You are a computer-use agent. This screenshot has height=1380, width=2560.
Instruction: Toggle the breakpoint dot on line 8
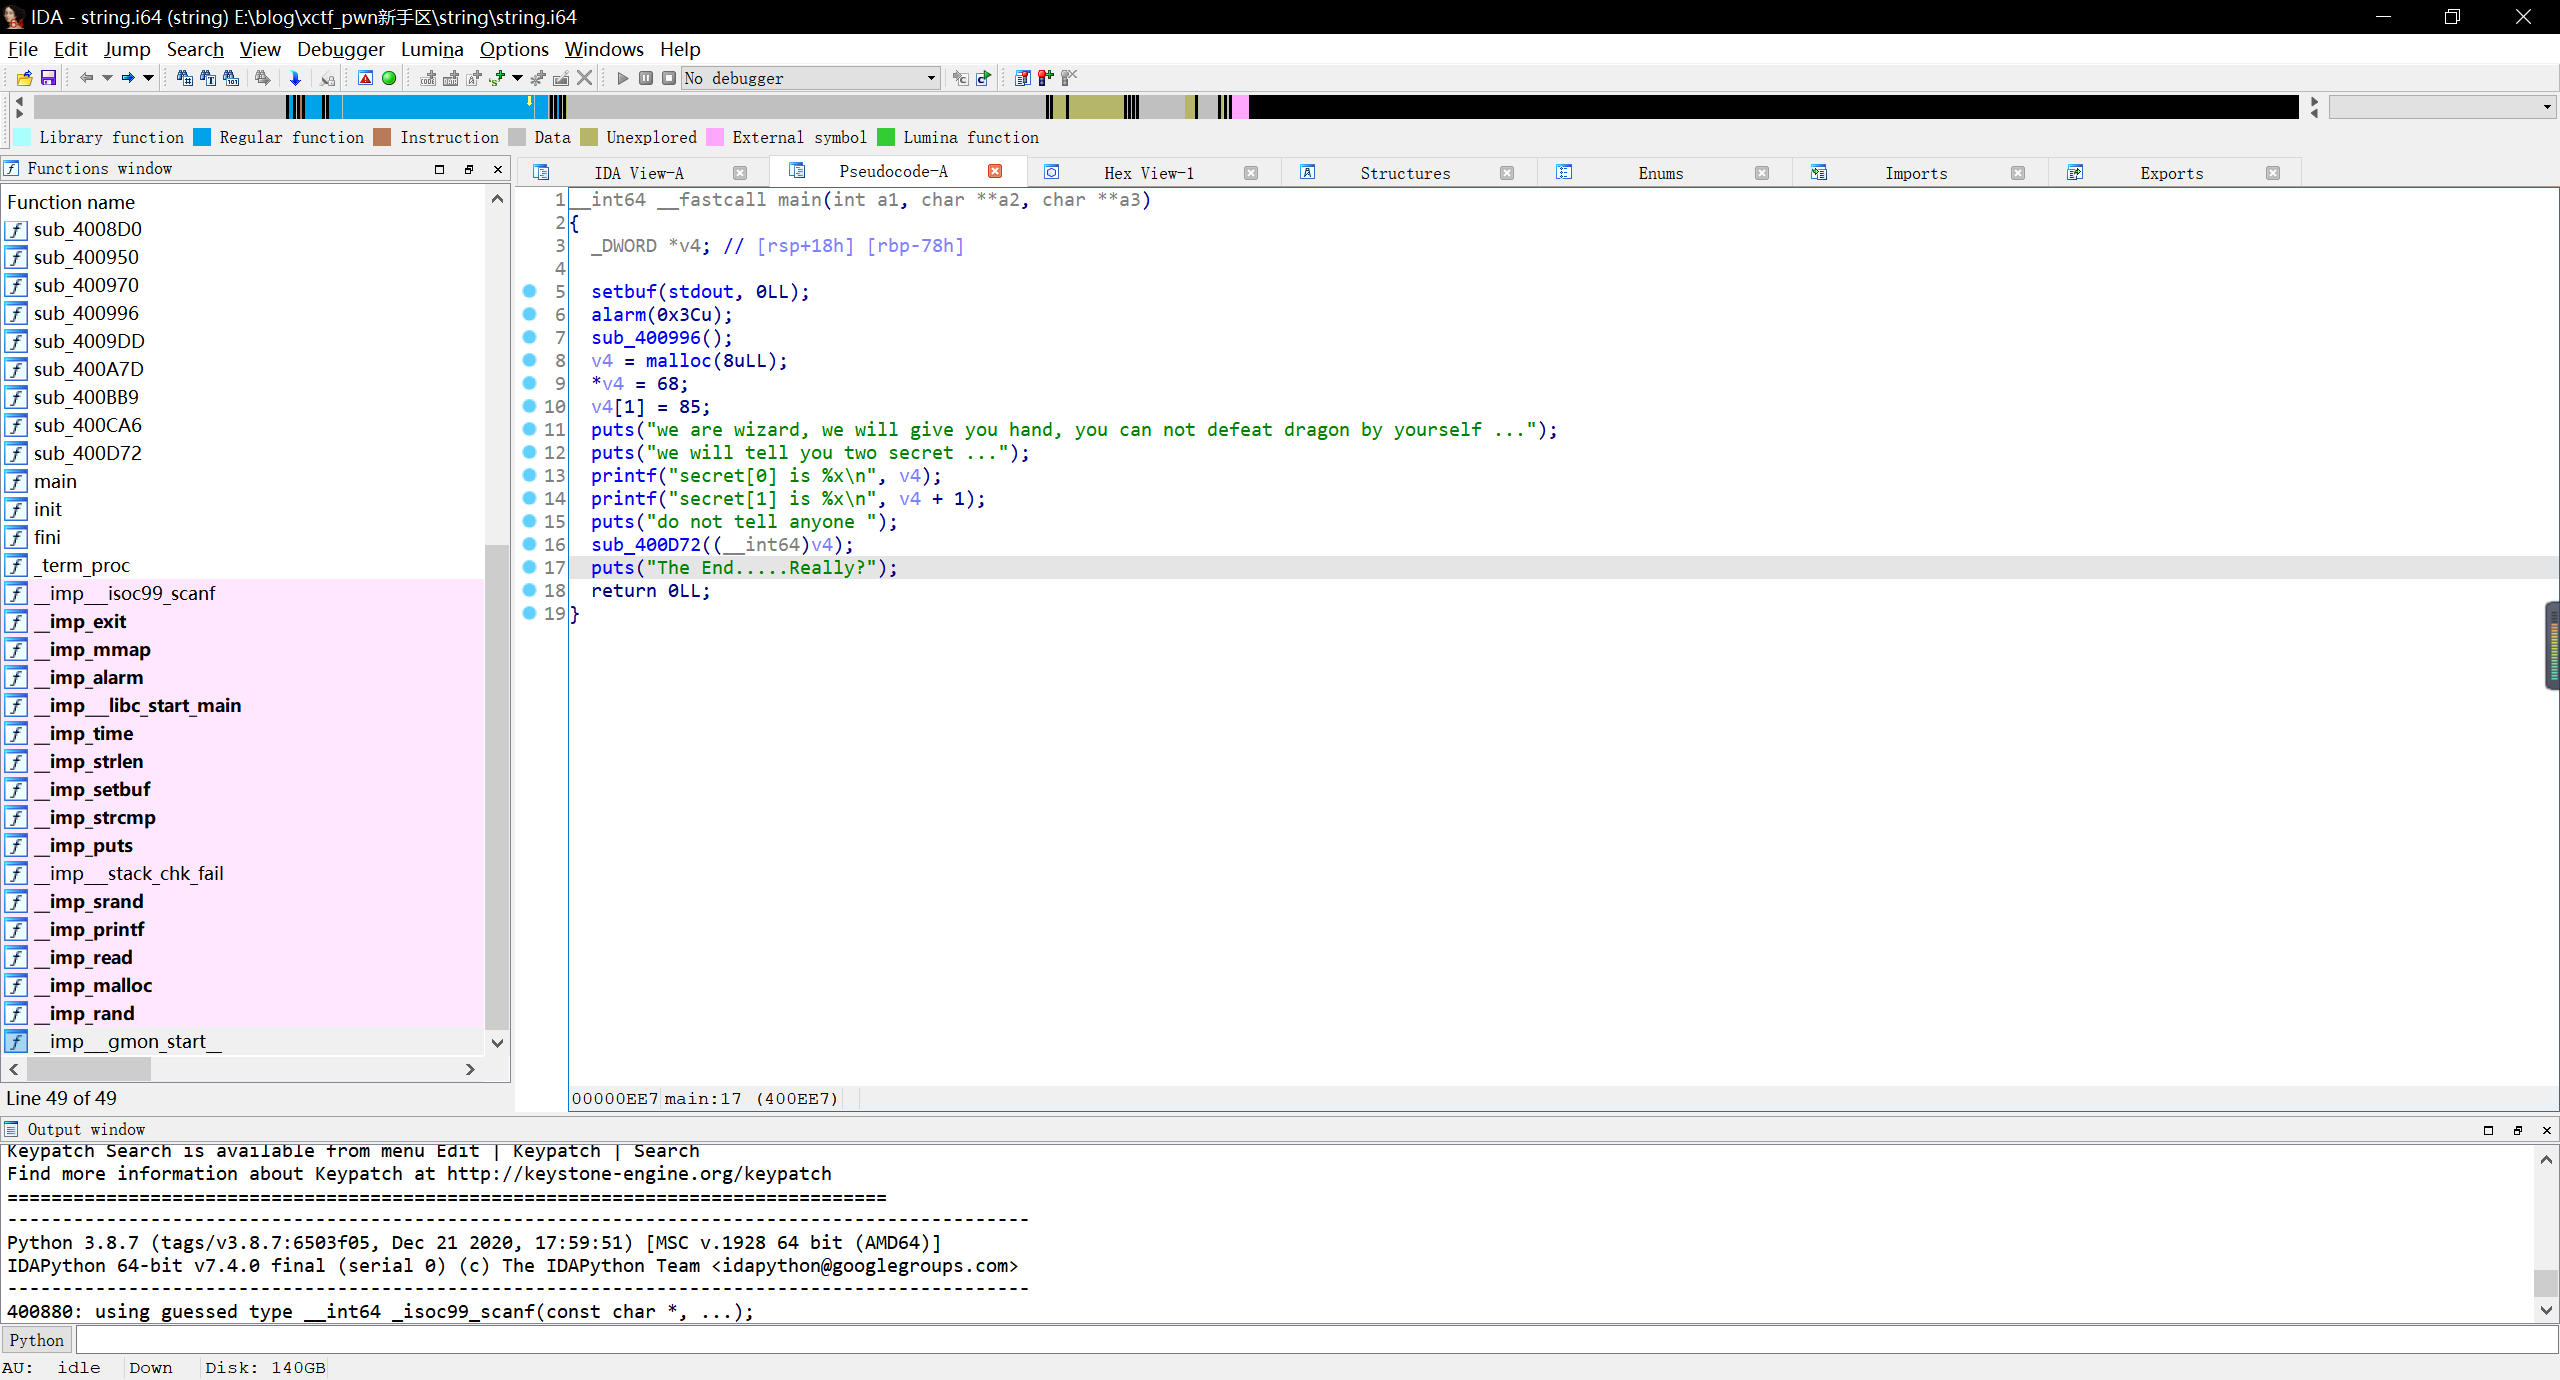click(529, 360)
